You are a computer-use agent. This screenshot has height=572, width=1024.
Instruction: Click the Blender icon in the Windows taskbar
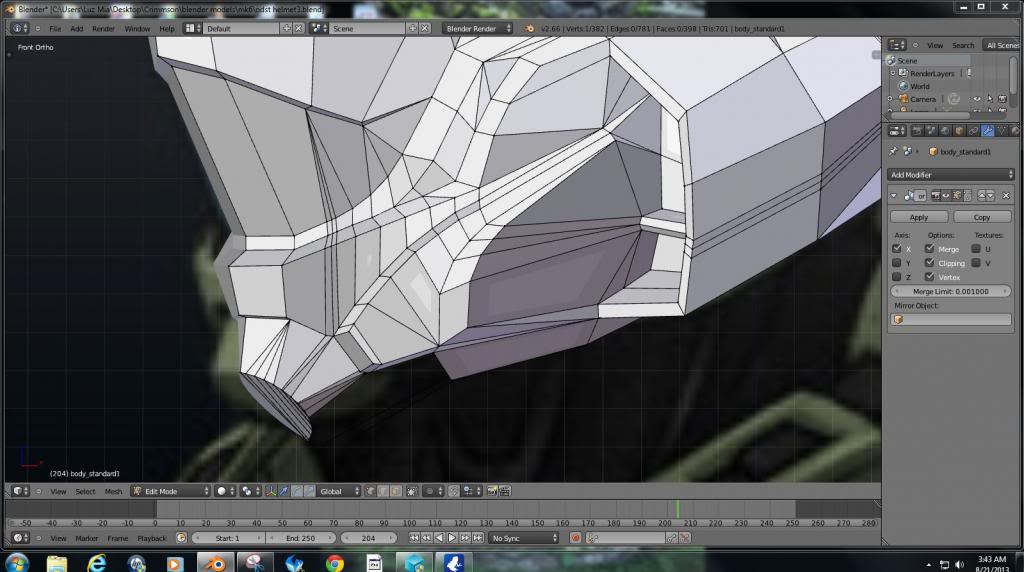(x=214, y=563)
